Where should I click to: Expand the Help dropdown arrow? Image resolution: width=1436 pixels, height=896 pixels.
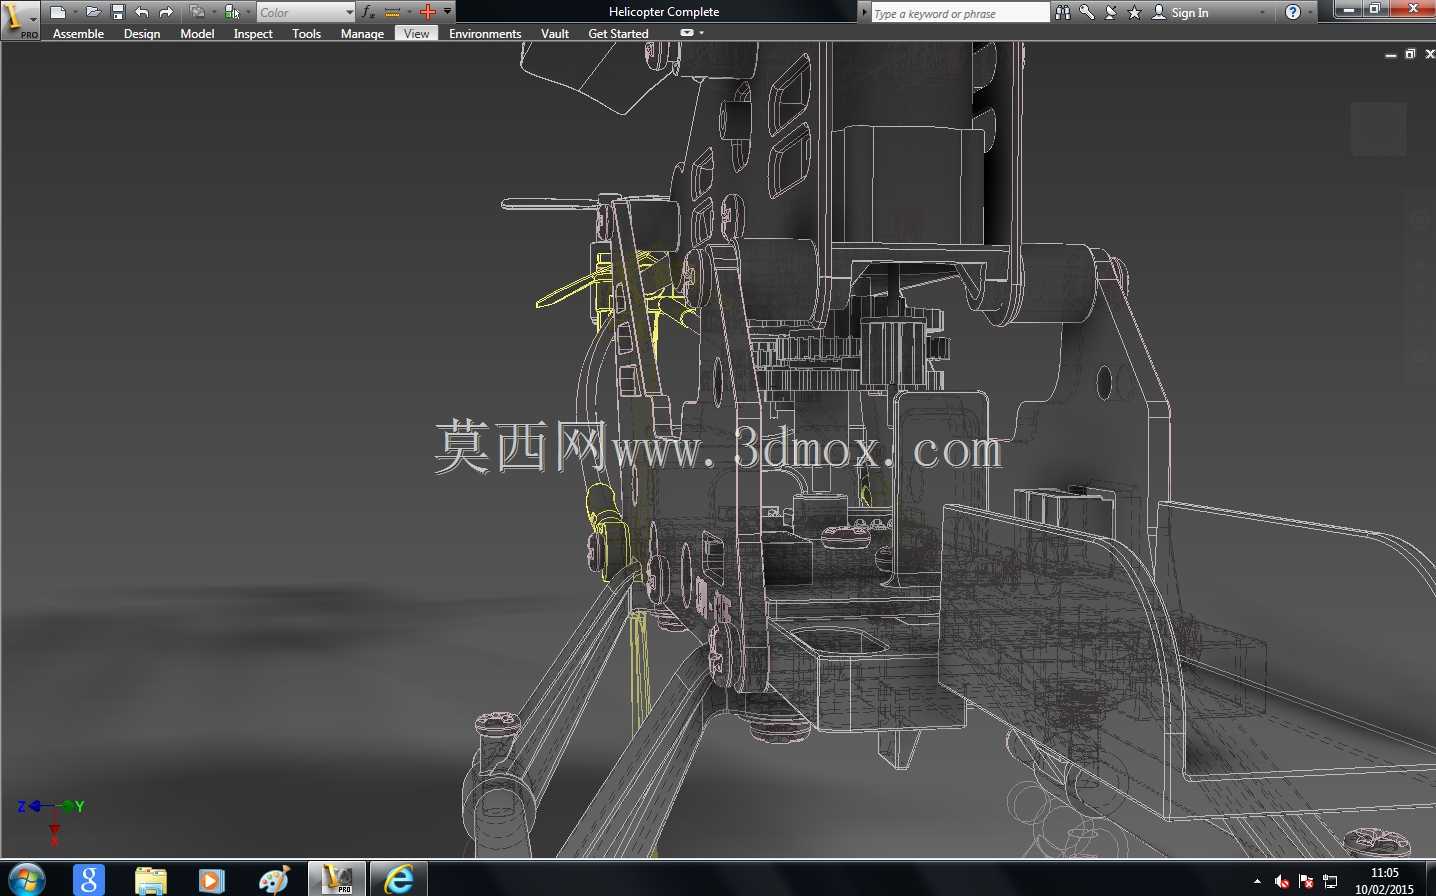[x=1310, y=12]
